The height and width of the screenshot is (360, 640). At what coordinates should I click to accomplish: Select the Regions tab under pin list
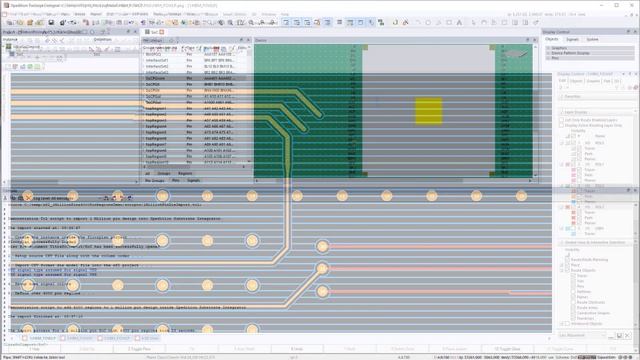[x=185, y=173]
